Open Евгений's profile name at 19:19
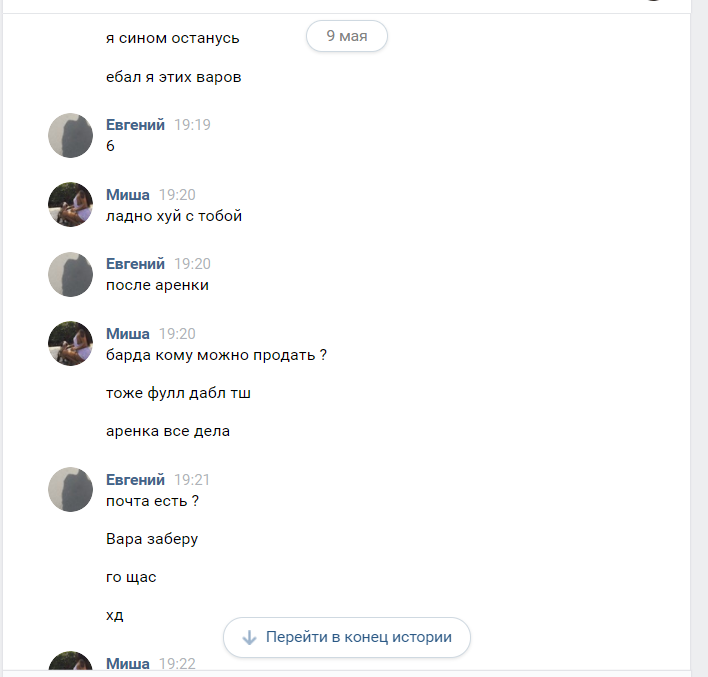The height and width of the screenshot is (677, 708). tap(135, 125)
